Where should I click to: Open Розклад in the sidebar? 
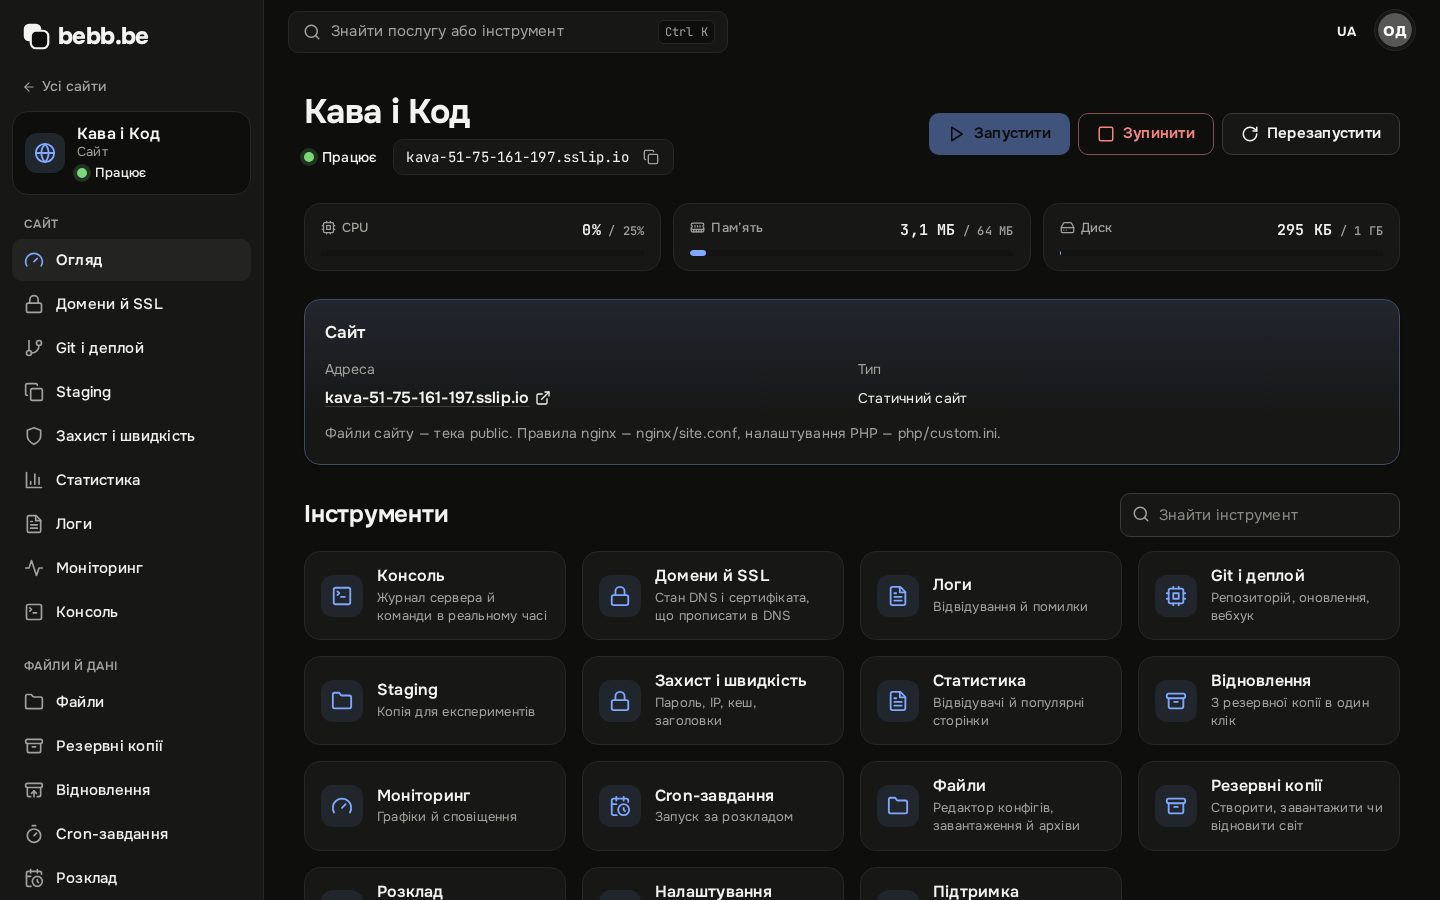(131, 878)
